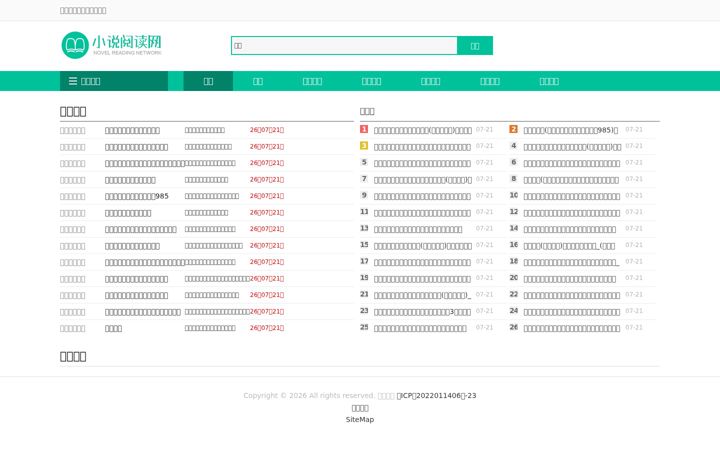The height and width of the screenshot is (450, 720).
Task: Open the rank 5 novel title
Action: pyautogui.click(x=422, y=163)
